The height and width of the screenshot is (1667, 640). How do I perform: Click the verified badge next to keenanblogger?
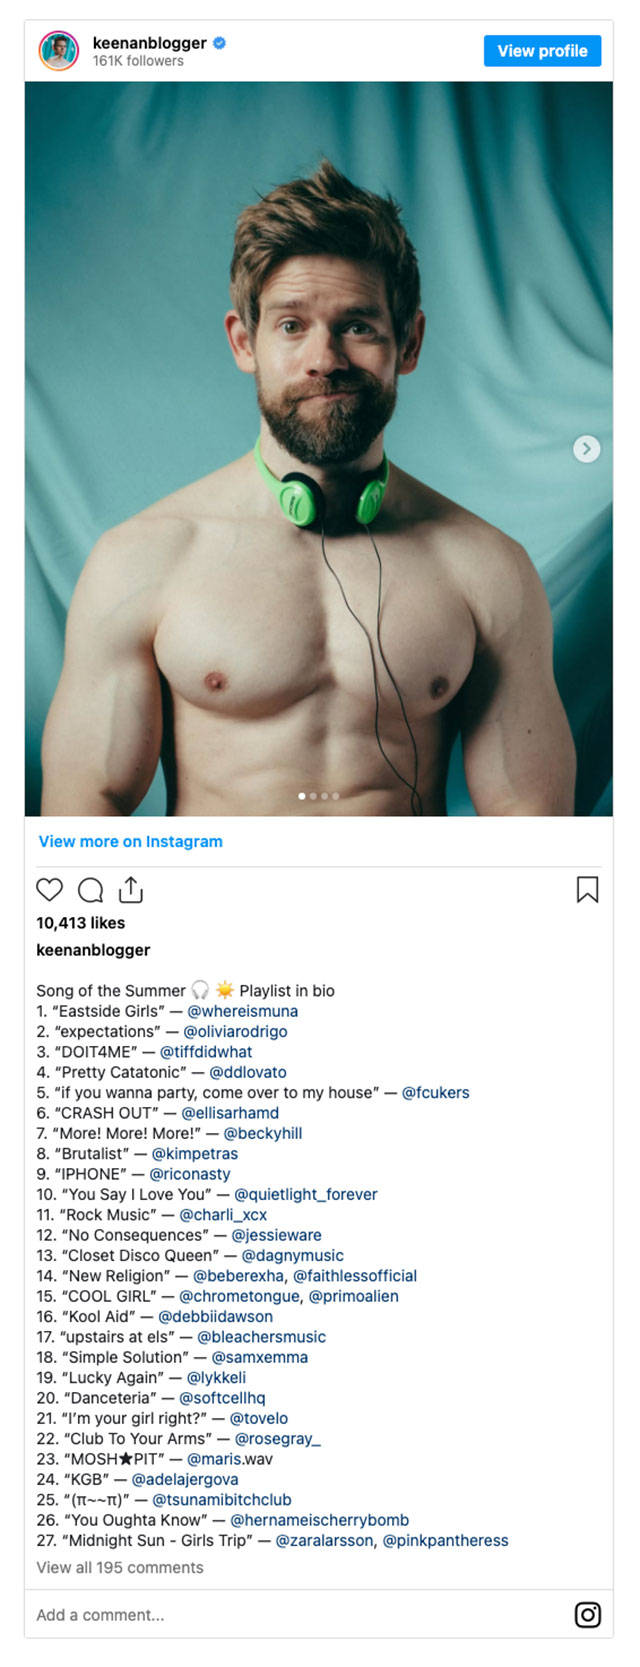coord(220,43)
